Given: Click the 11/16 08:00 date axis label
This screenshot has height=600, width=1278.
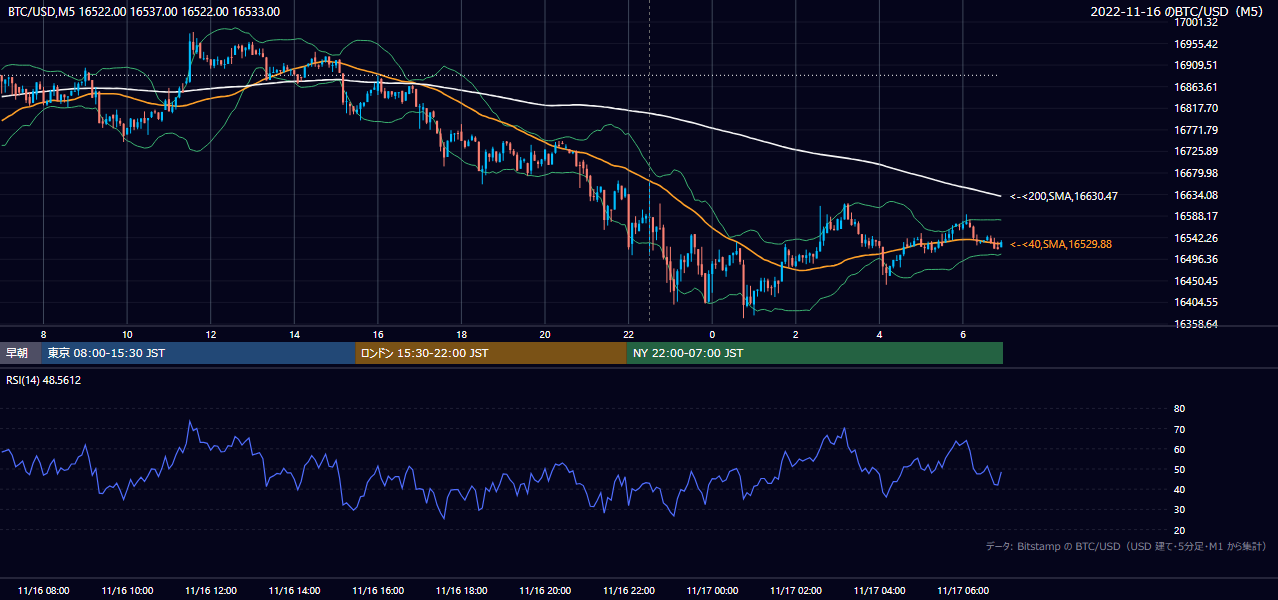Looking at the screenshot, I should 44,591.
